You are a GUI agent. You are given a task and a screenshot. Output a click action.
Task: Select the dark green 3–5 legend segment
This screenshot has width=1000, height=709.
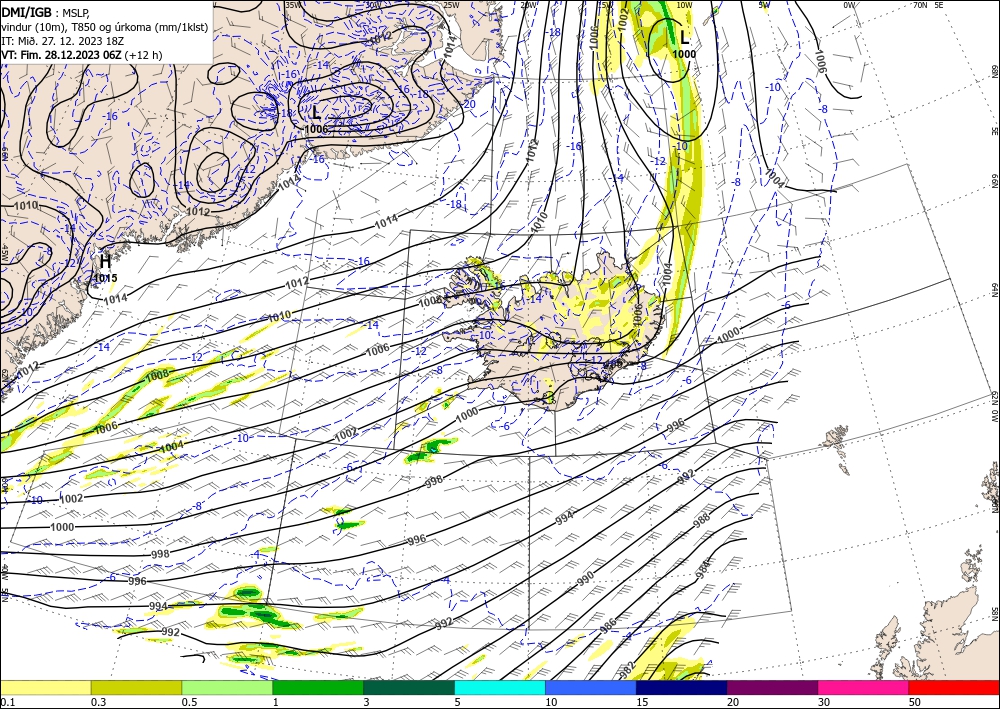(x=409, y=687)
